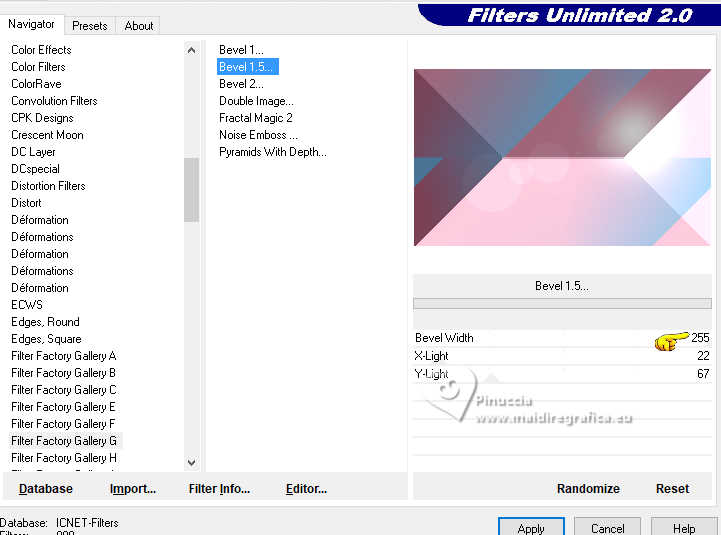Image resolution: width=721 pixels, height=535 pixels.
Task: Select Filter Factory Gallery C
Action: 63,390
